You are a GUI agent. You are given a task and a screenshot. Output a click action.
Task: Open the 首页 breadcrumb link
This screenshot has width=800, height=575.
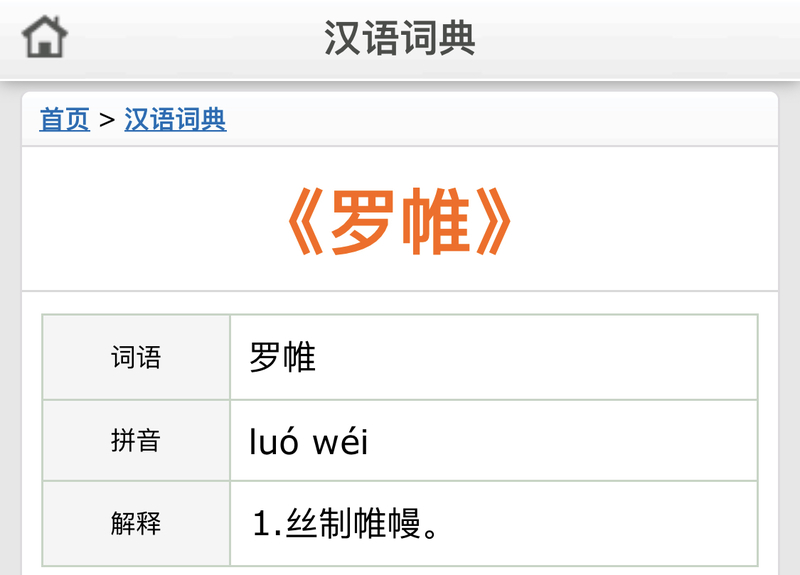tap(64, 120)
